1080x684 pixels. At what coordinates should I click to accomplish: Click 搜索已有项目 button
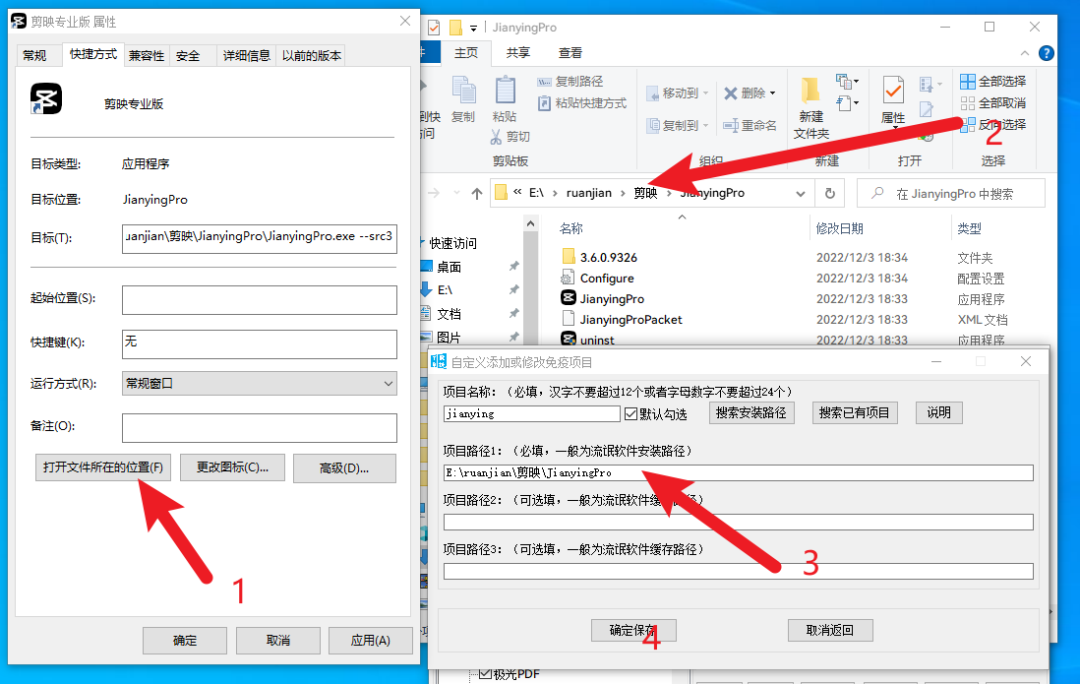tap(854, 413)
